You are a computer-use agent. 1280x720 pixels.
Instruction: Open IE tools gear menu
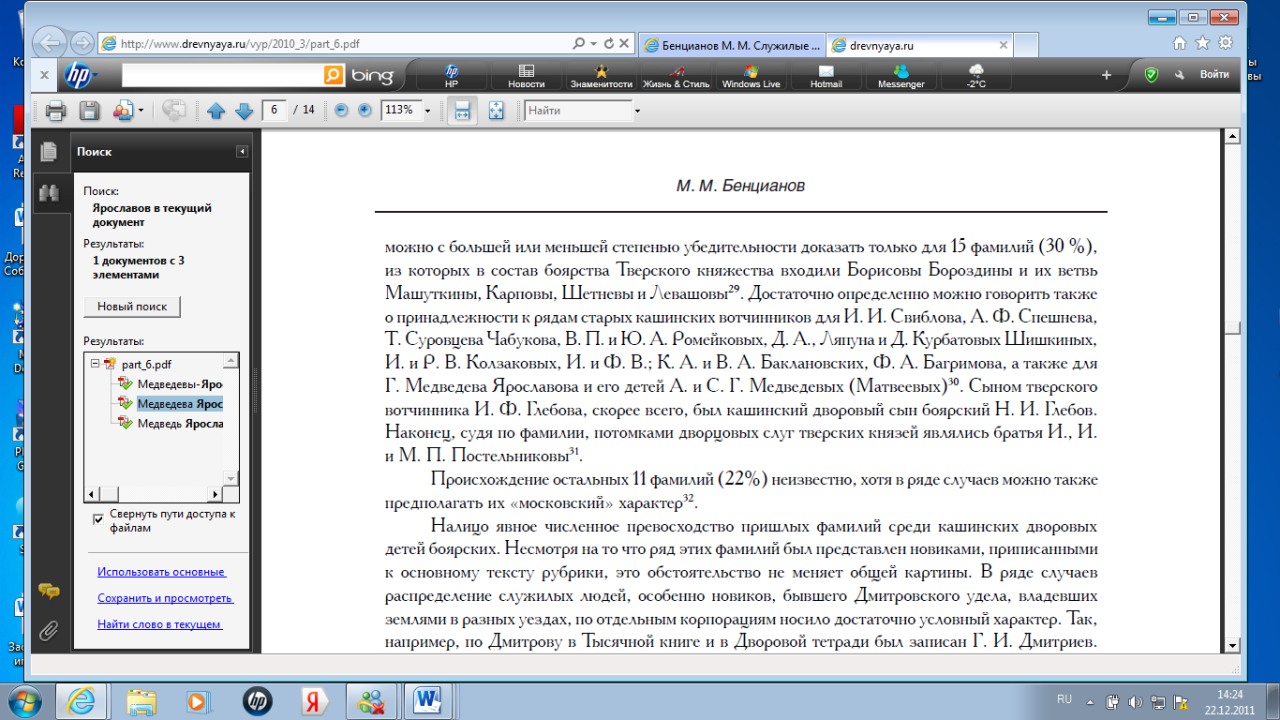pyautogui.click(x=1225, y=43)
